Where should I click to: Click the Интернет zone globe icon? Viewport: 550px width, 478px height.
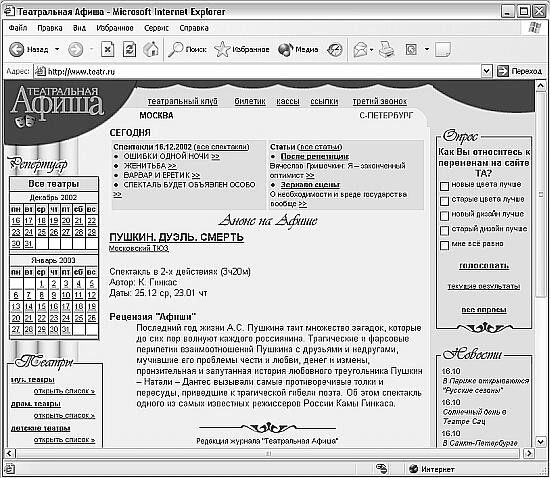click(x=414, y=469)
